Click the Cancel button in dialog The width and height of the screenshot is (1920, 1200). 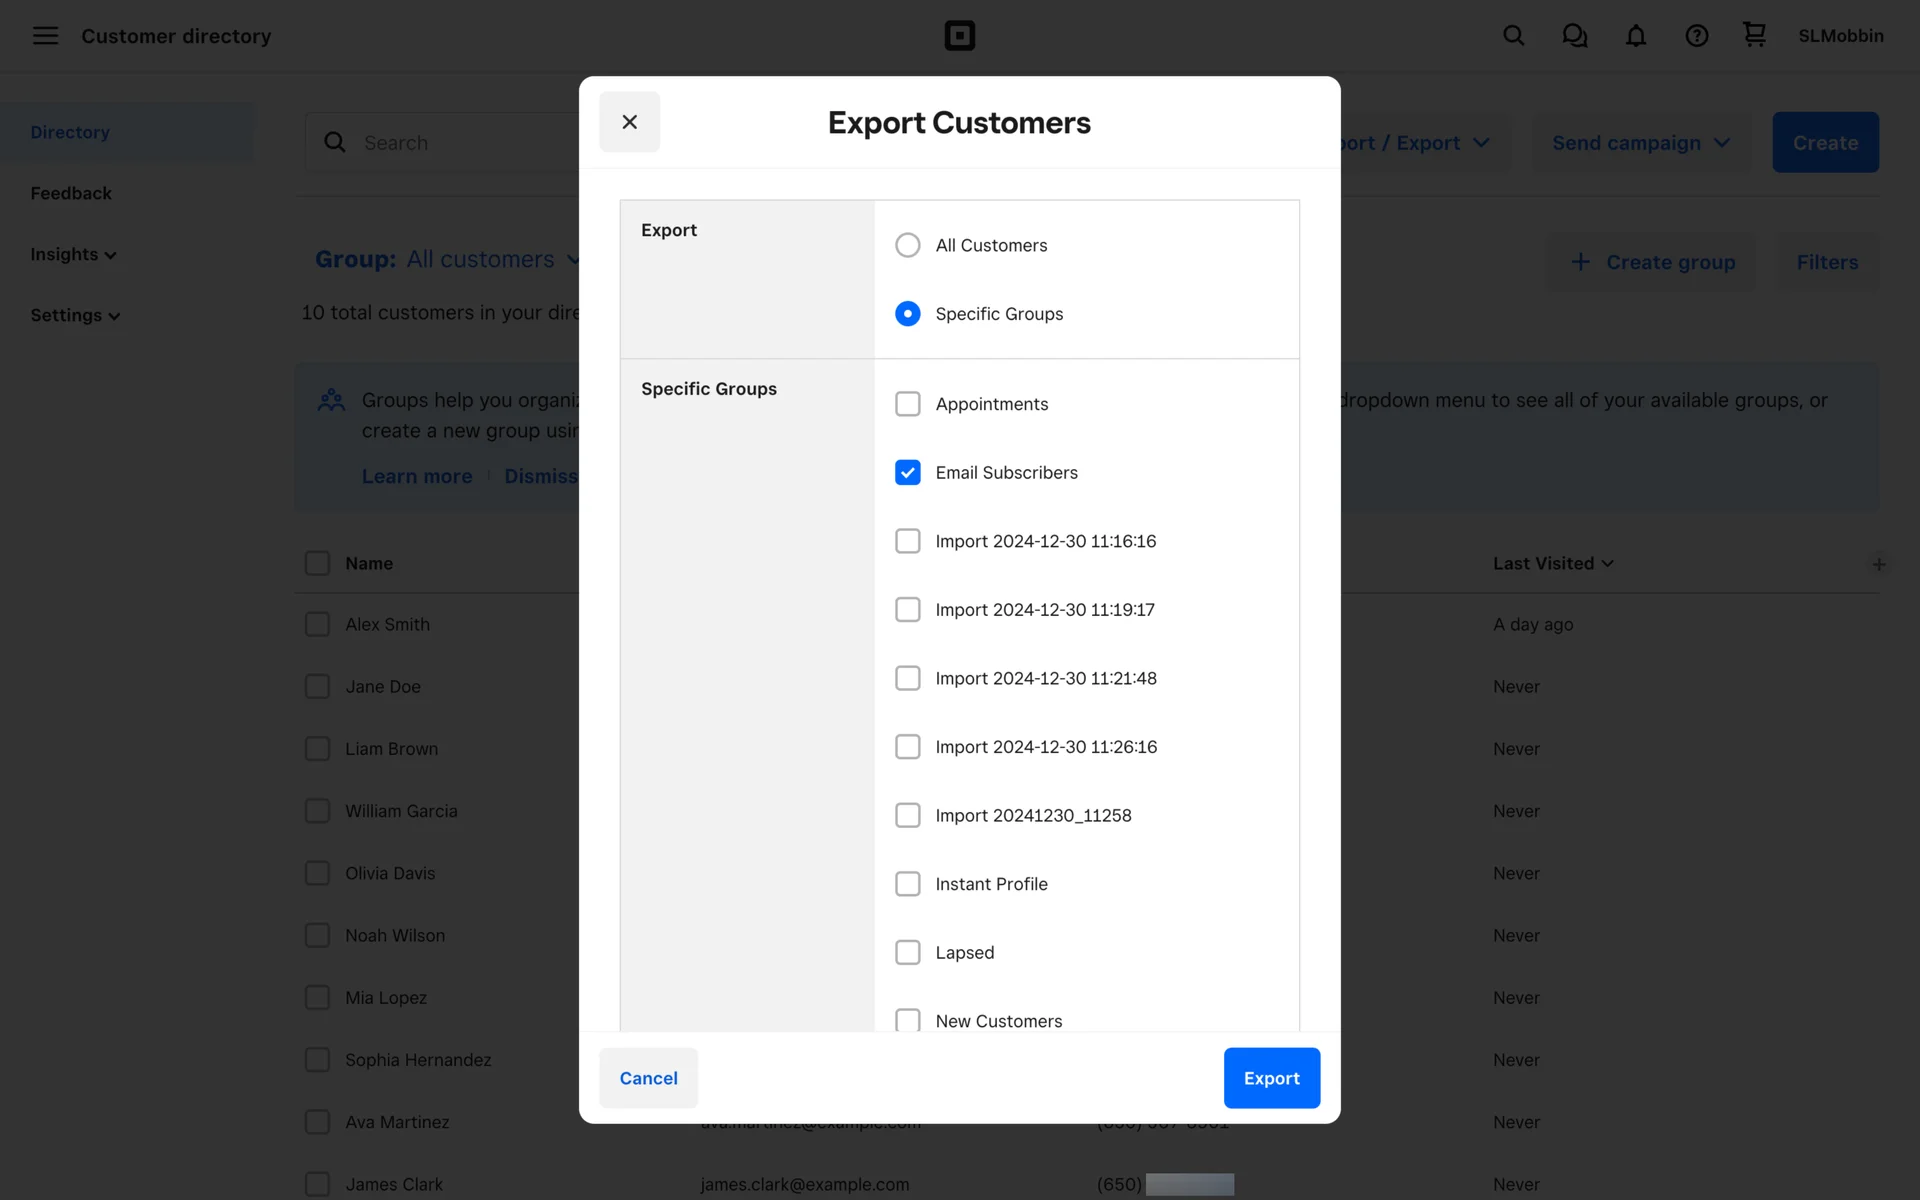coord(648,1078)
